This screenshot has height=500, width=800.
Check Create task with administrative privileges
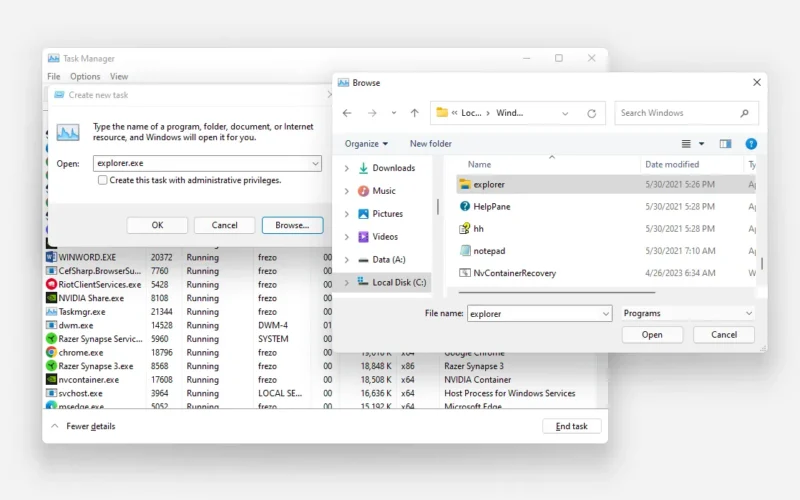click(x=103, y=180)
